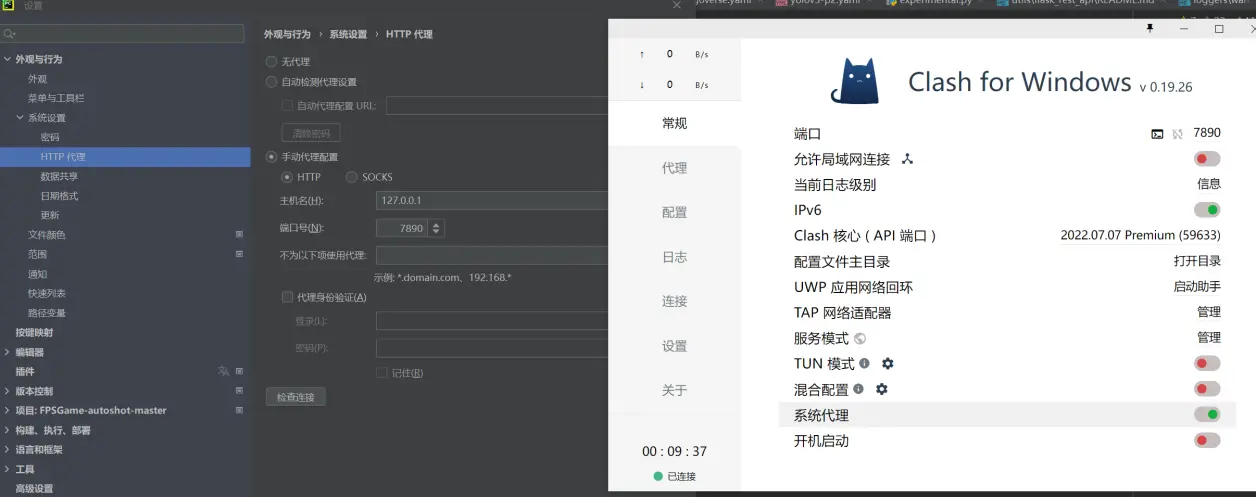This screenshot has height=497, width=1256.
Task: Expand the 编辑器 tree node
Action: (7, 352)
